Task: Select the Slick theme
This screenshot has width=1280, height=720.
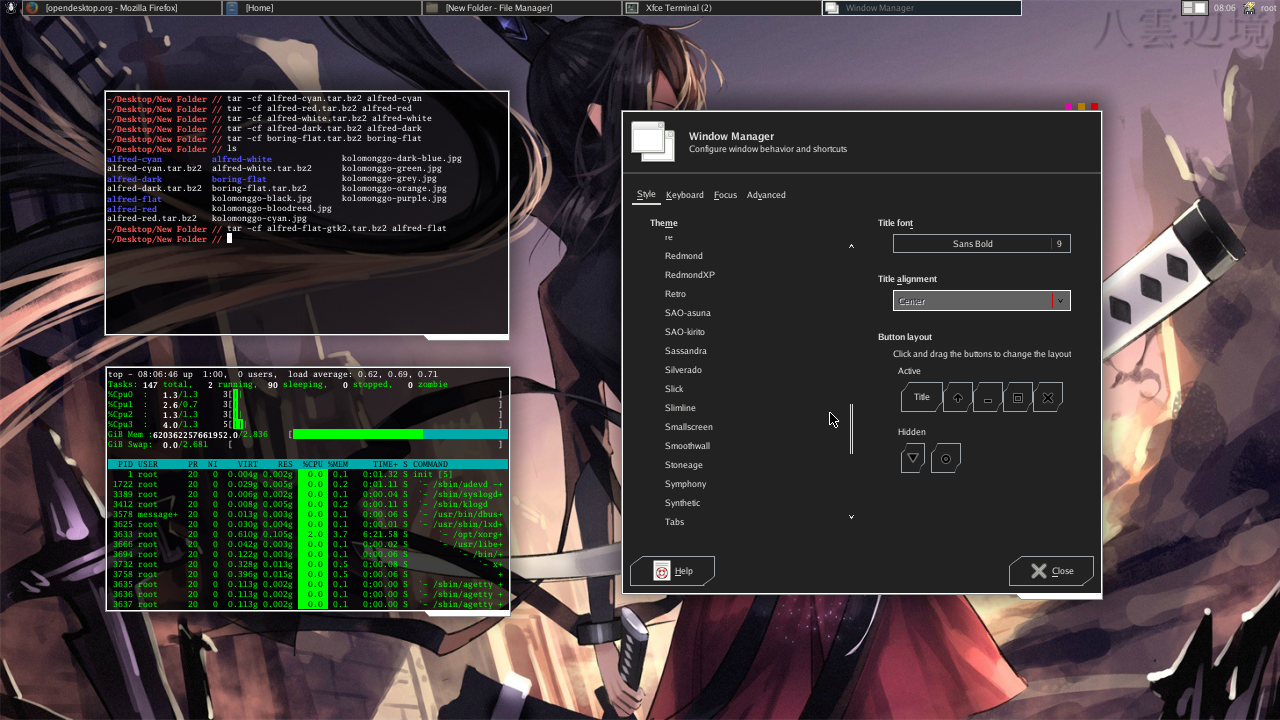Action: (674, 389)
